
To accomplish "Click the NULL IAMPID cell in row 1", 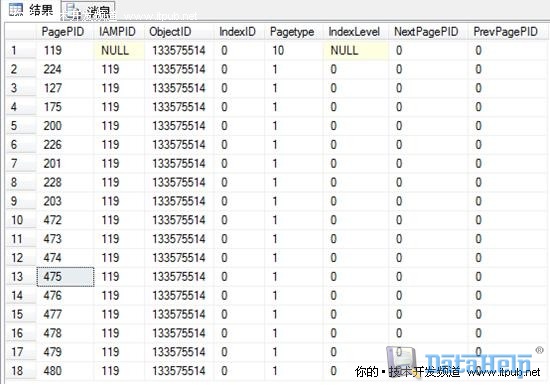I will (119, 50).
